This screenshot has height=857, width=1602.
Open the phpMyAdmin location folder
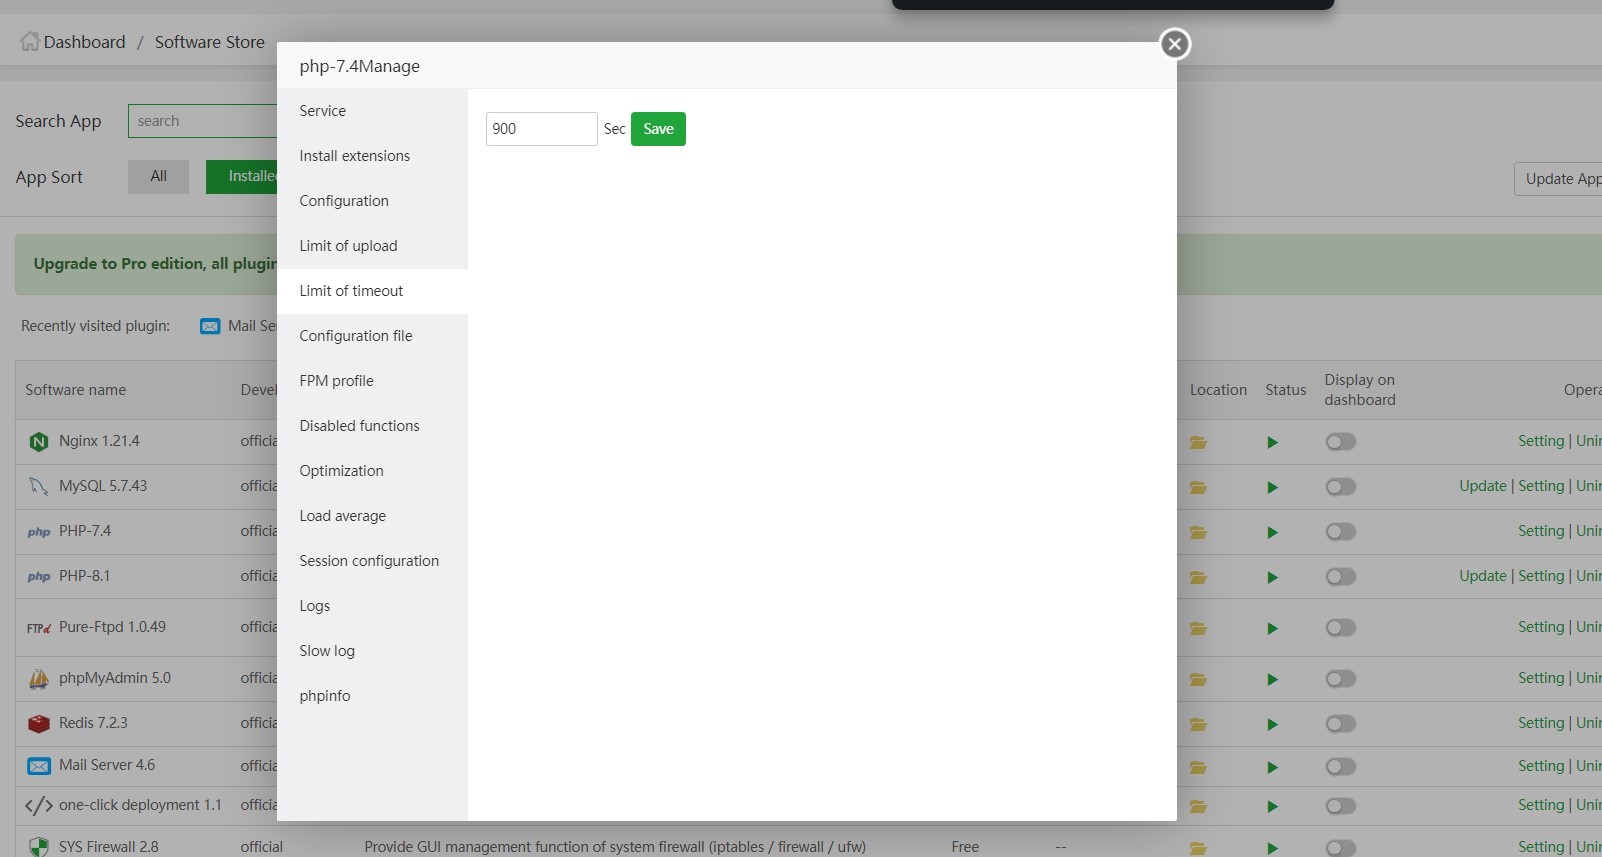click(x=1198, y=679)
